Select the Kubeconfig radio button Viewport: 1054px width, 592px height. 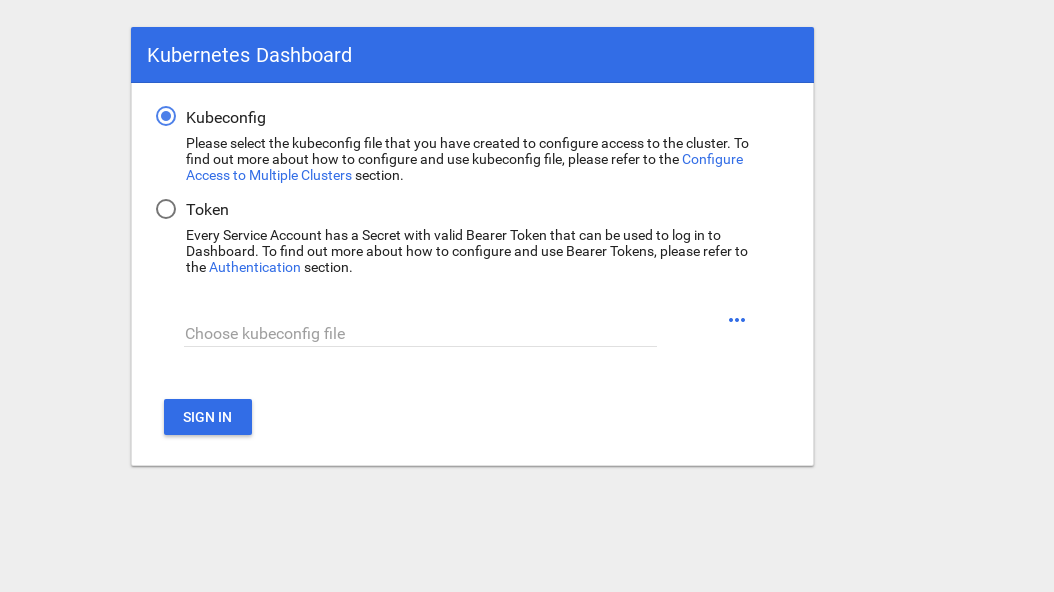[x=166, y=116]
